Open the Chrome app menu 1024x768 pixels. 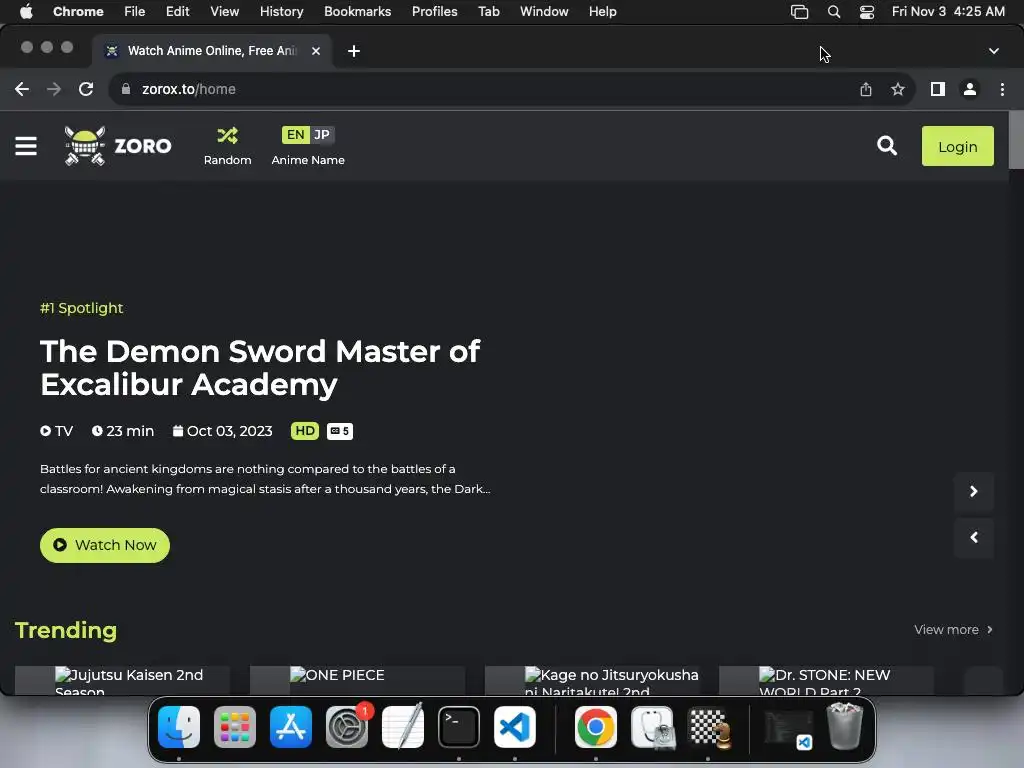78,12
